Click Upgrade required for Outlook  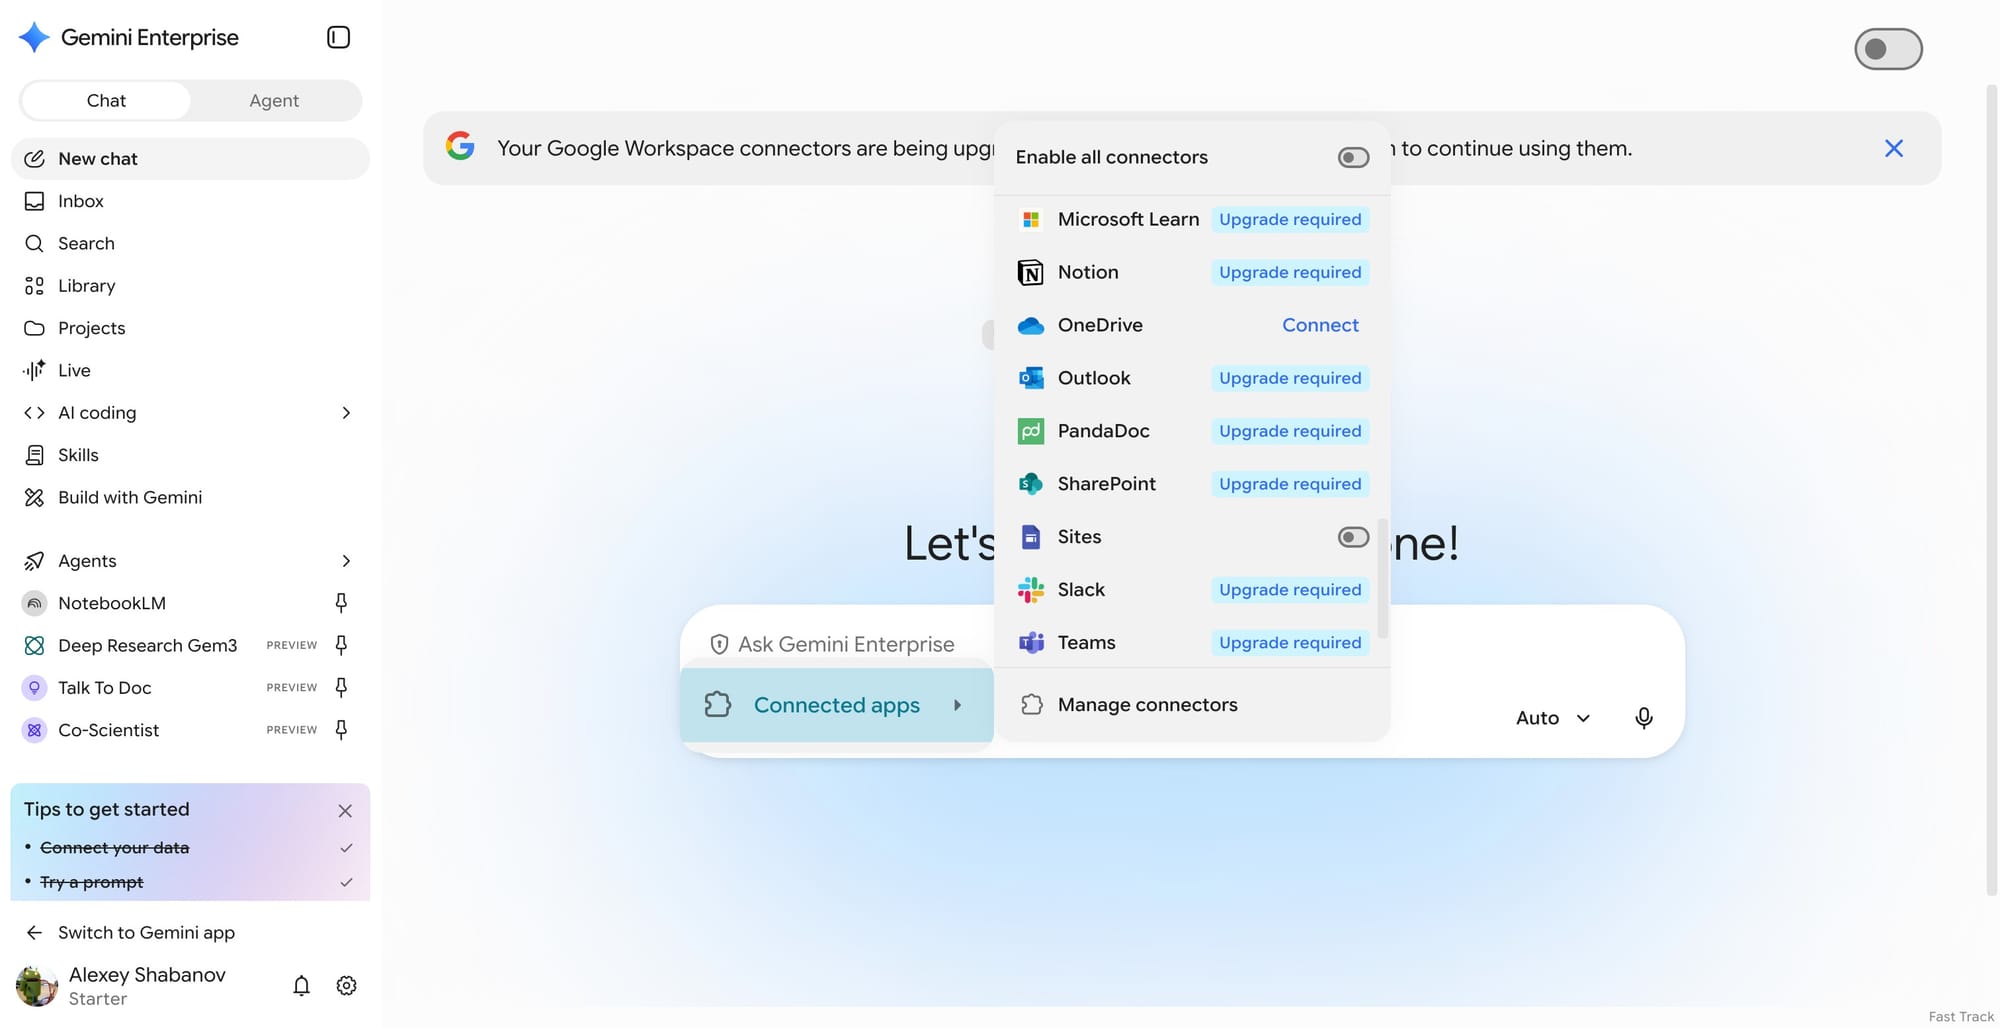point(1290,378)
